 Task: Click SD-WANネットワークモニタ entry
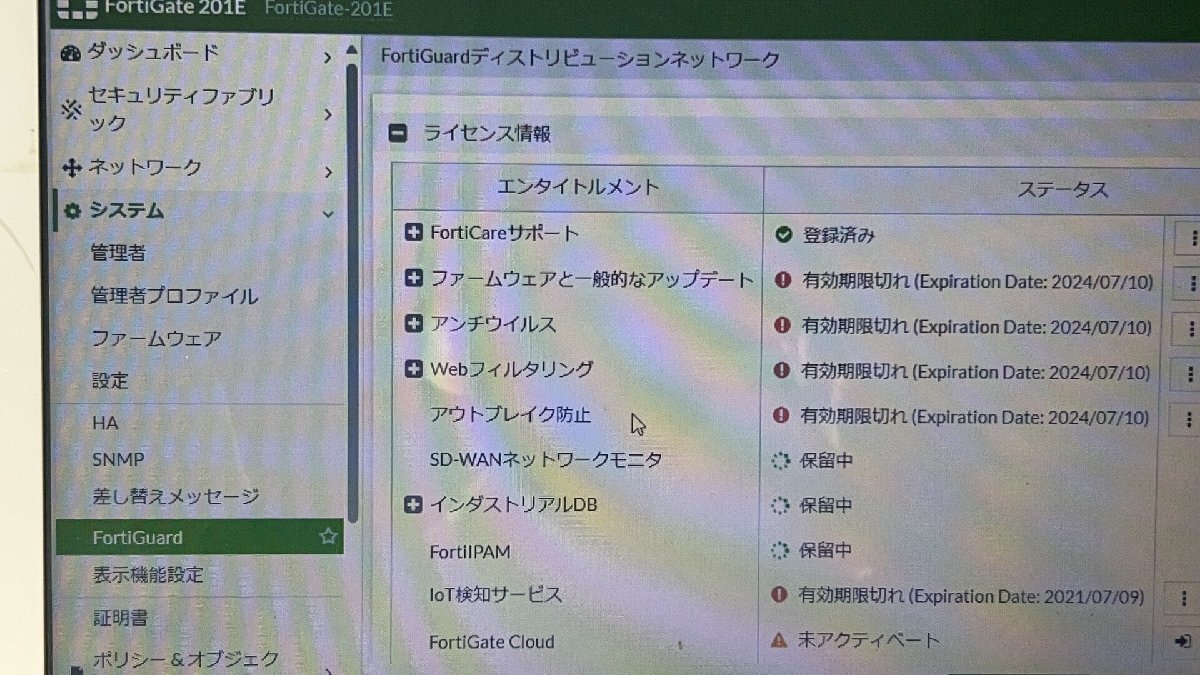545,460
